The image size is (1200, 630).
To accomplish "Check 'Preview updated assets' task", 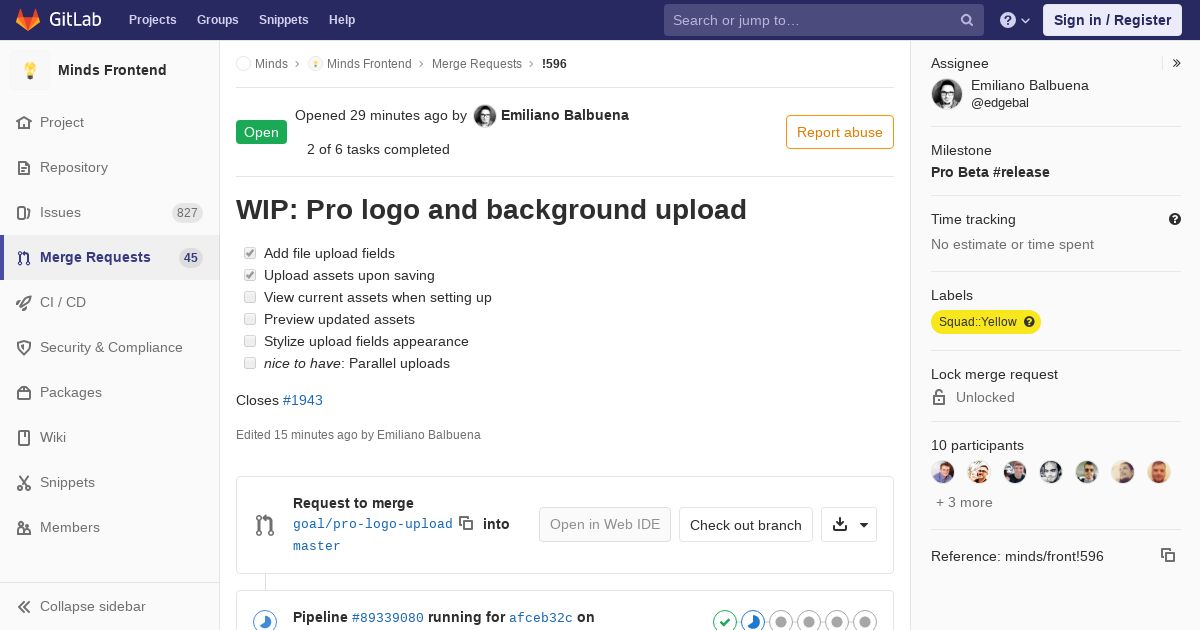I will coord(250,319).
